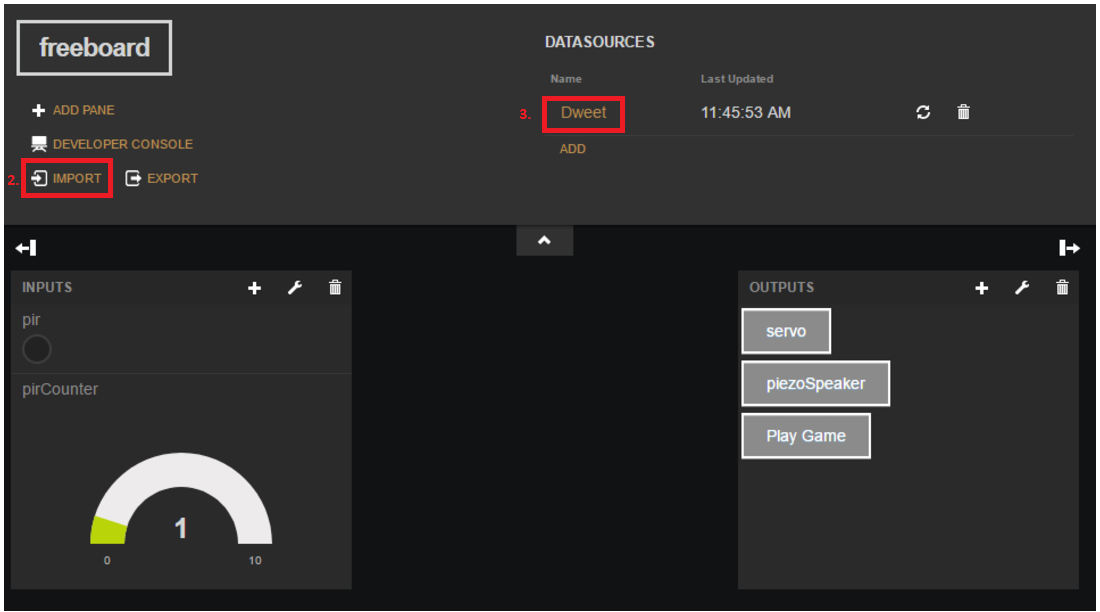This screenshot has width=1100, height=612.
Task: Click the refresh icon for Dweet datasource
Action: pos(924,113)
